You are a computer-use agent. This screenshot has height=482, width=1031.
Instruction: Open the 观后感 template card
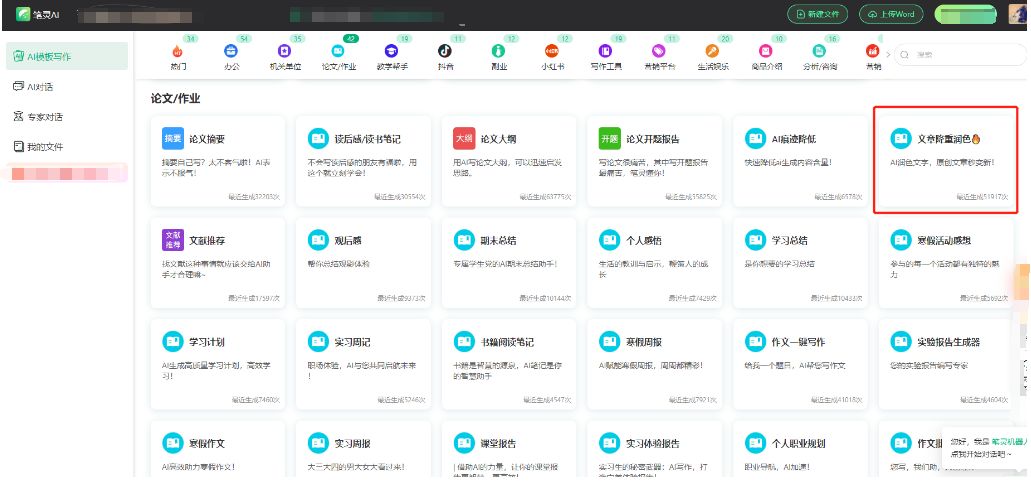(x=364, y=263)
